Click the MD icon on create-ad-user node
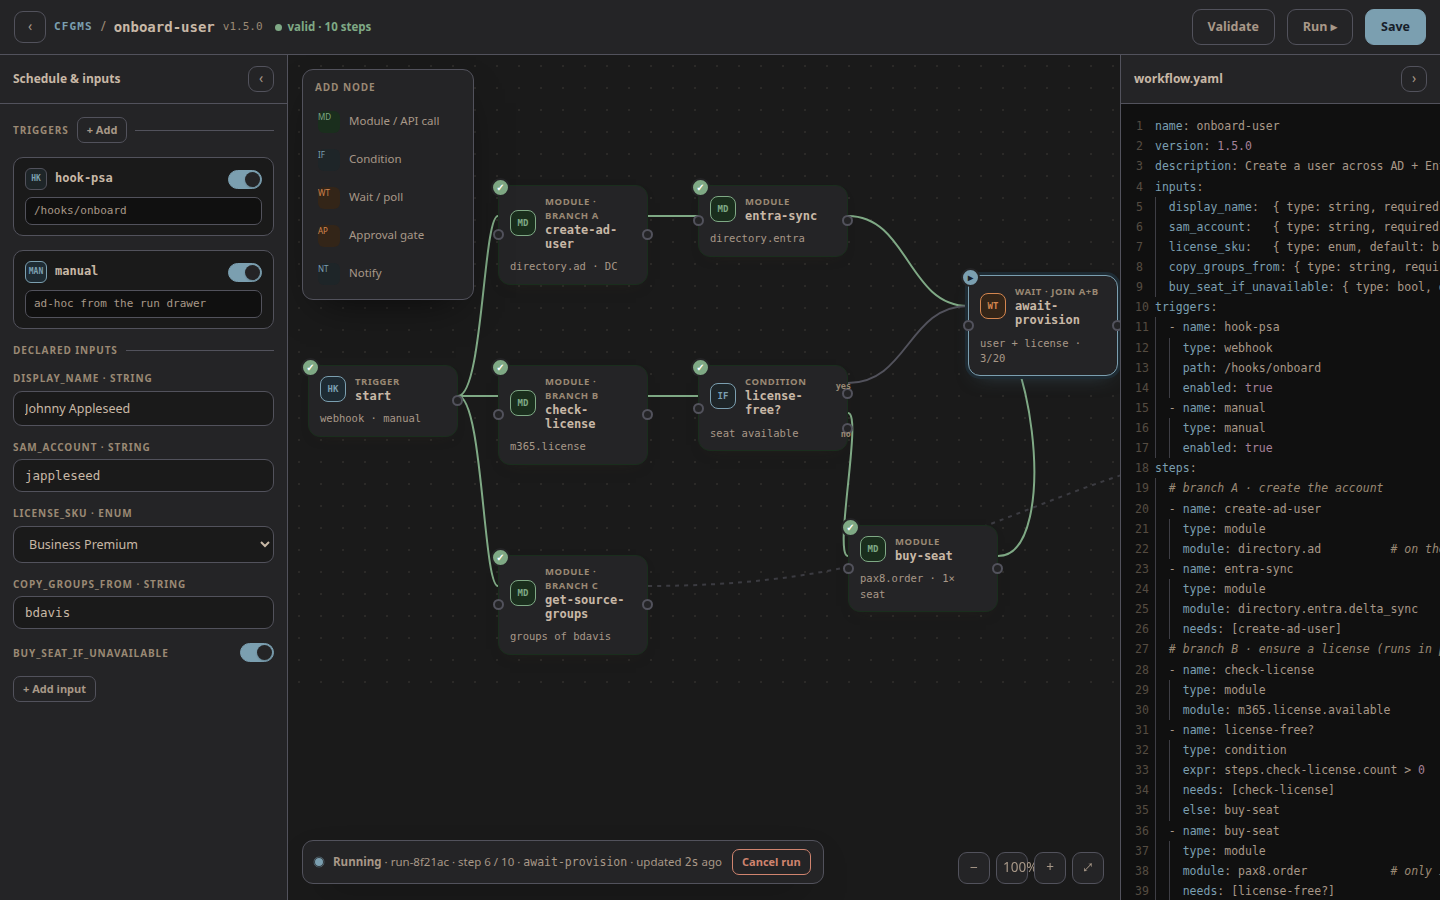 point(523,223)
